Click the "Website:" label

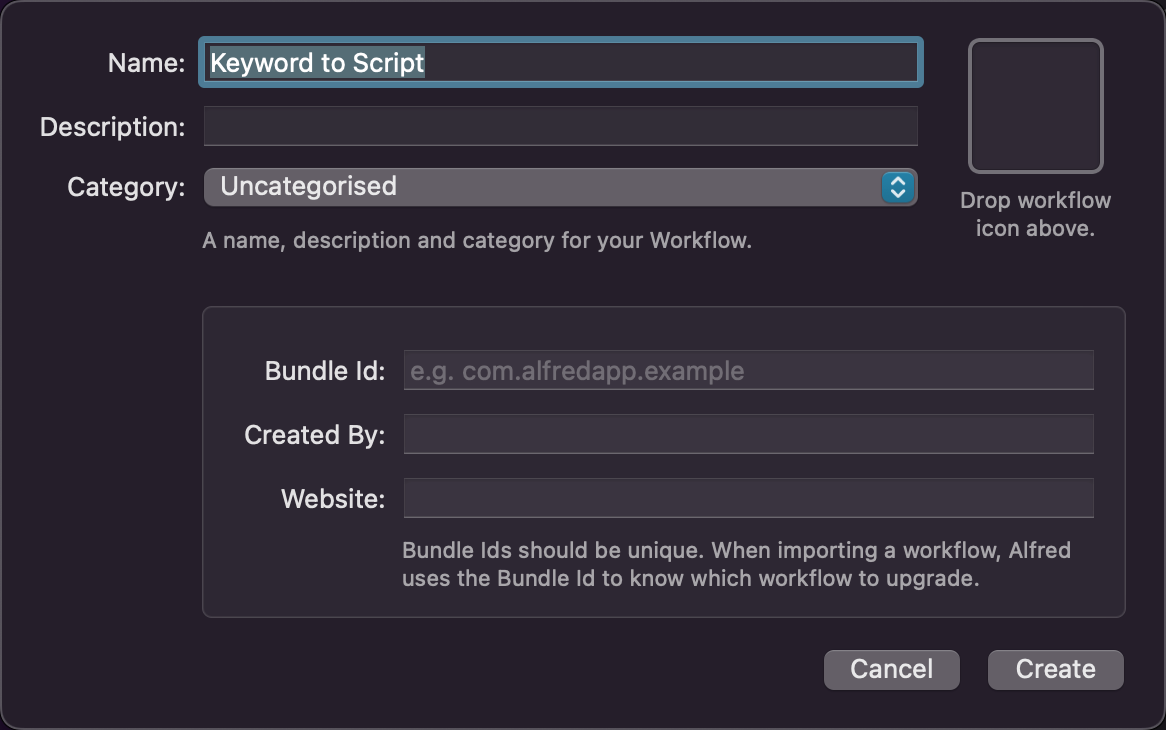pos(332,498)
